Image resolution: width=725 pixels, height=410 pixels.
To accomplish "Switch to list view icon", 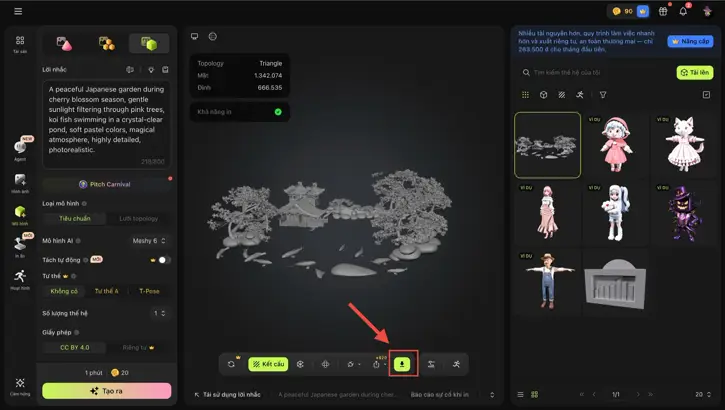I will click(x=520, y=394).
